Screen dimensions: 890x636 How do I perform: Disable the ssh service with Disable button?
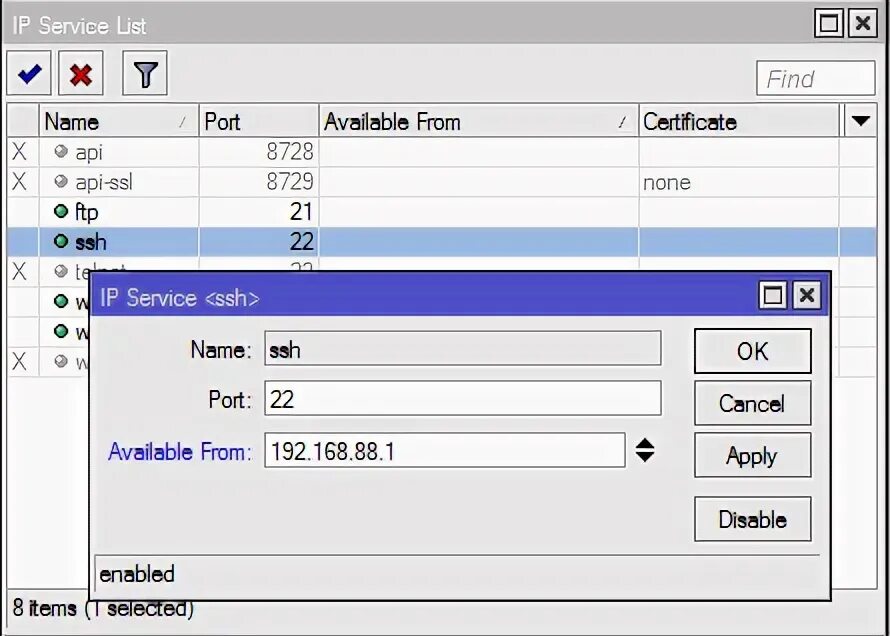pyautogui.click(x=752, y=519)
